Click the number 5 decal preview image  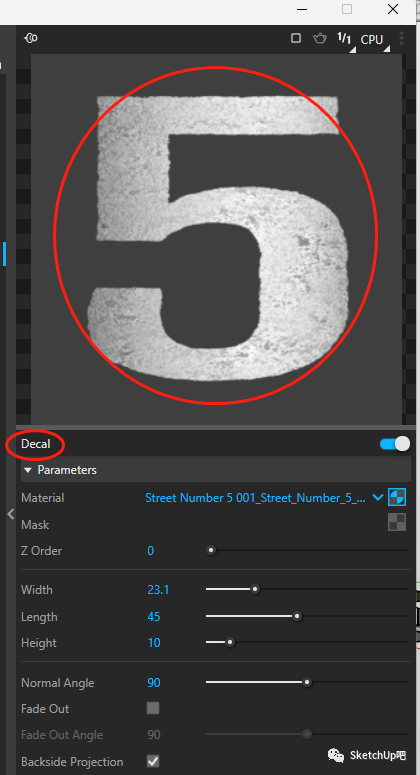[x=218, y=238]
